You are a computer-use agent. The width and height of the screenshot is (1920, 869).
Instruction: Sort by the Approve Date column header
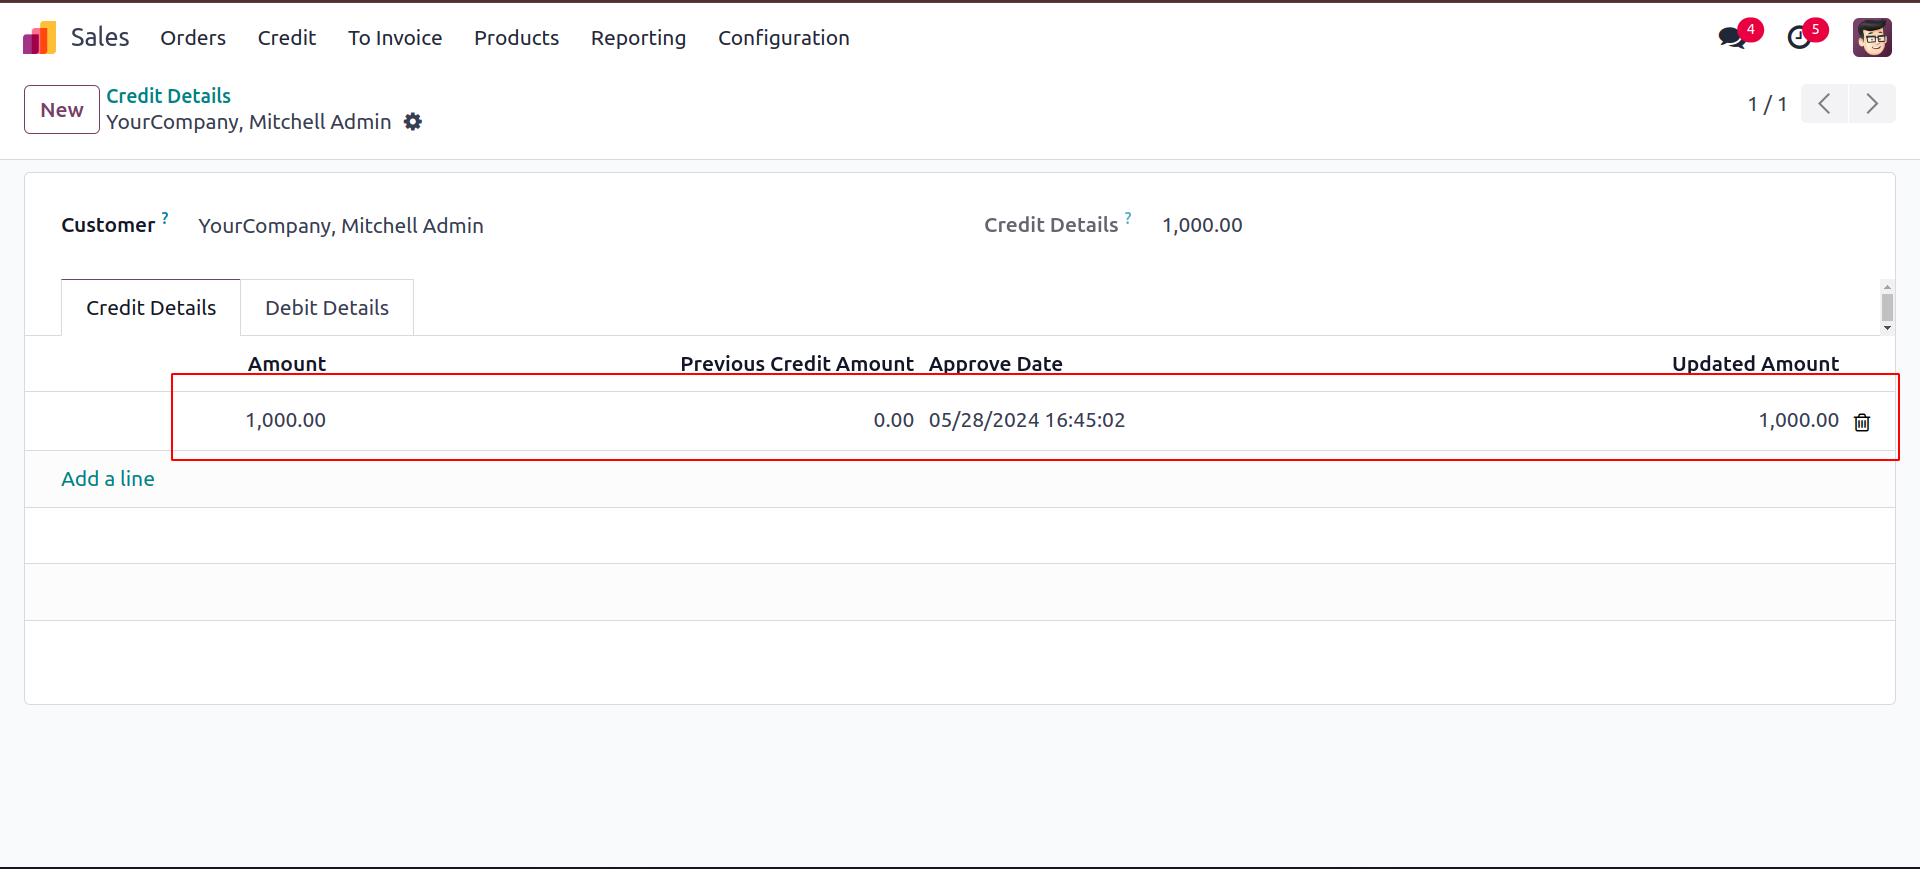pyautogui.click(x=996, y=364)
